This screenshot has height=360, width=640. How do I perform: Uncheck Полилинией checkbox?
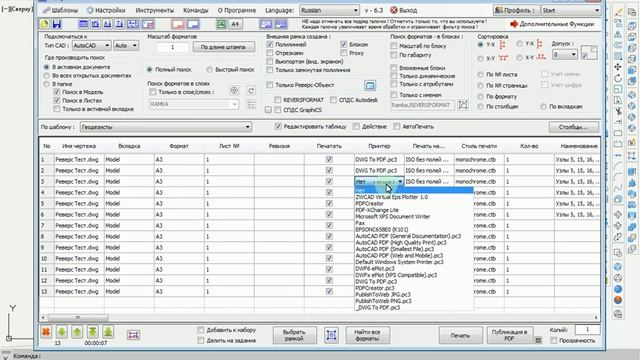pos(270,44)
